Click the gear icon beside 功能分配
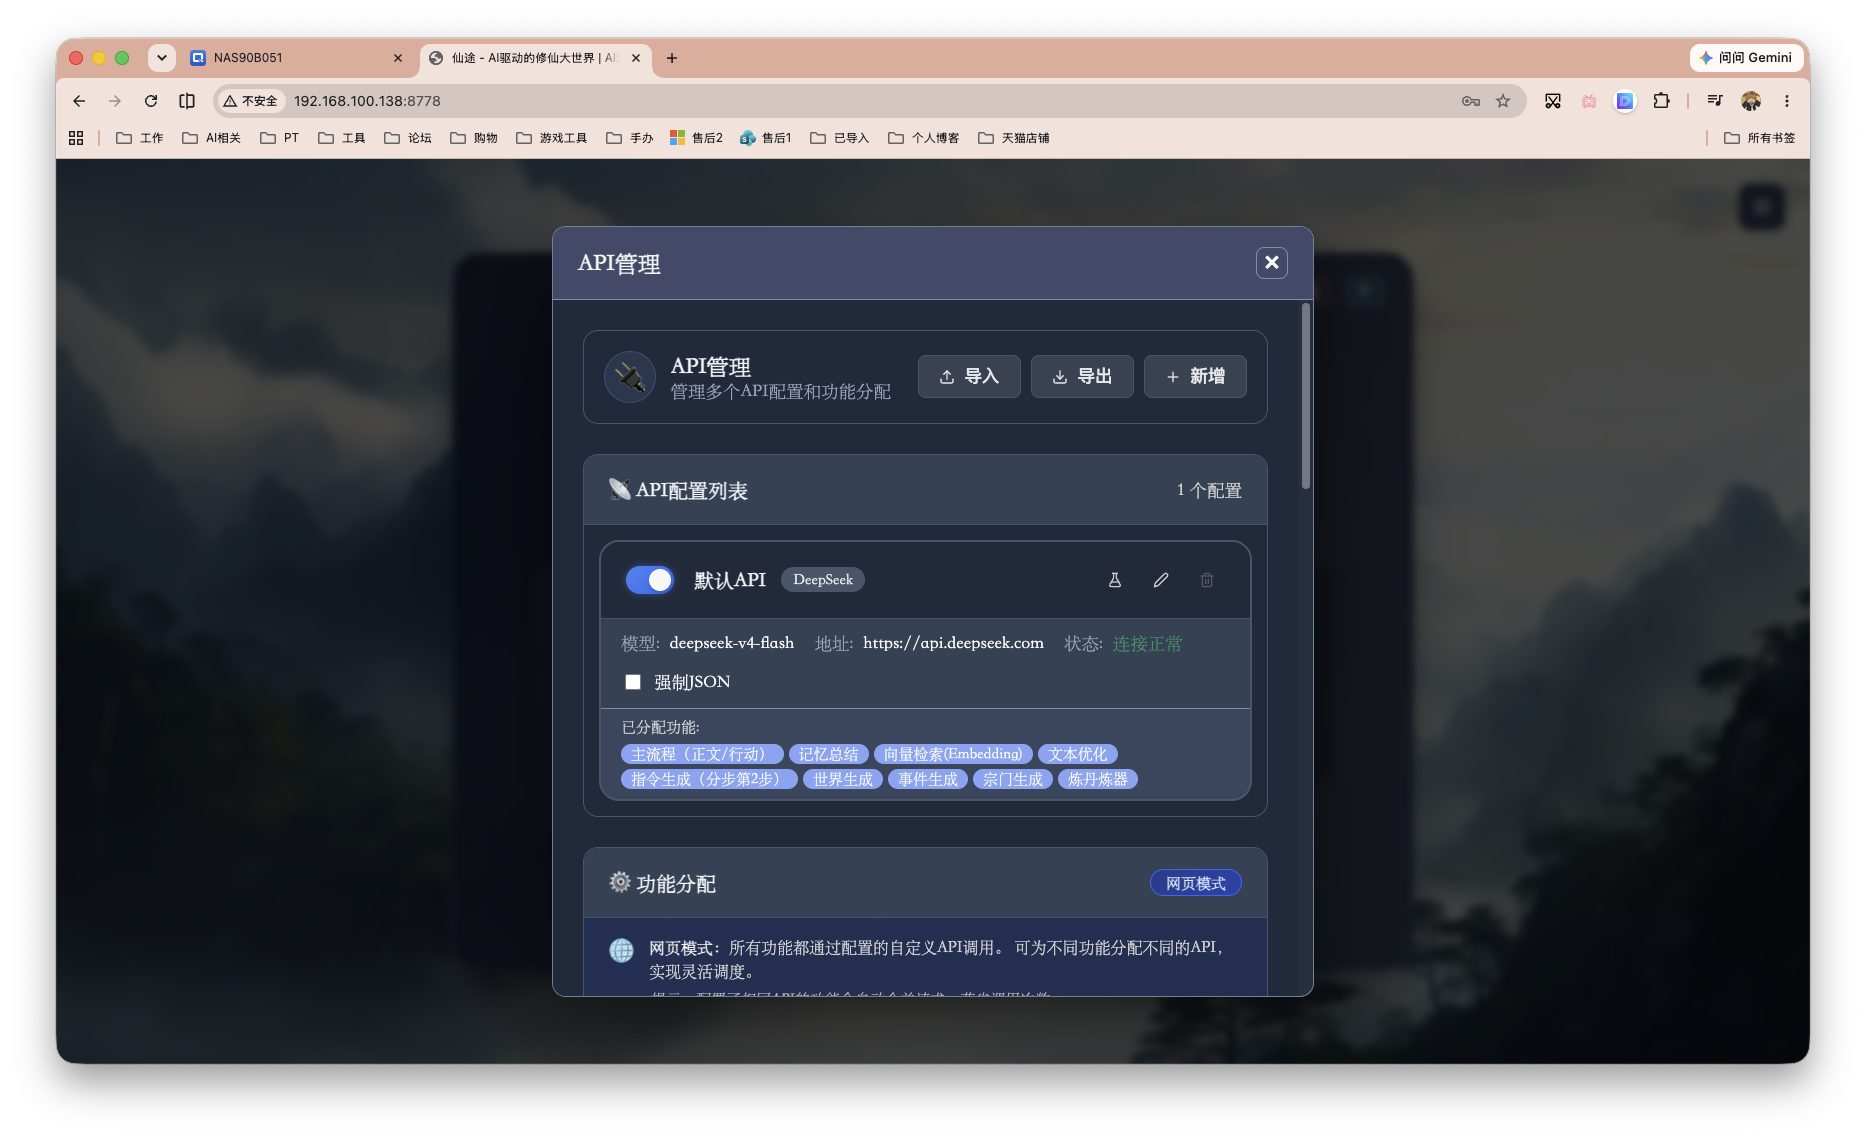This screenshot has height=1138, width=1866. (x=620, y=882)
